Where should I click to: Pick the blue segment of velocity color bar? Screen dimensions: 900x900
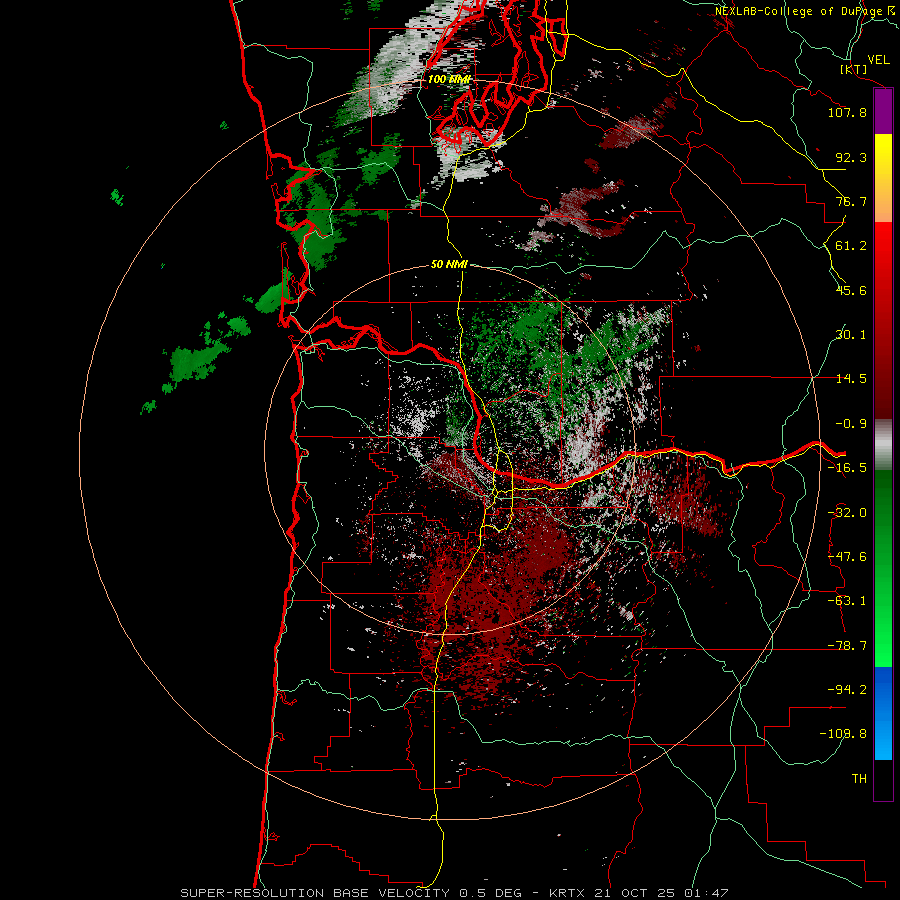(883, 713)
